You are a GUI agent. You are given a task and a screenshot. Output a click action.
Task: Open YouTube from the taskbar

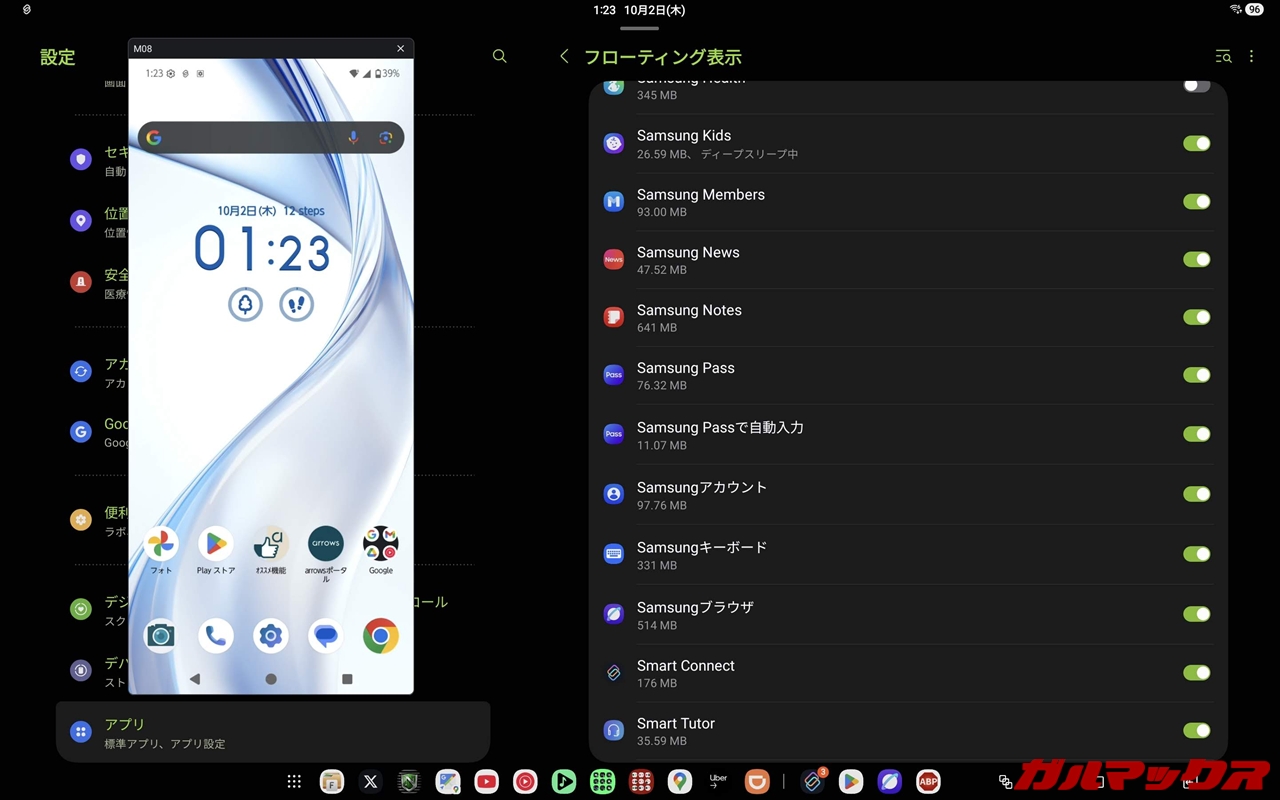tap(486, 782)
